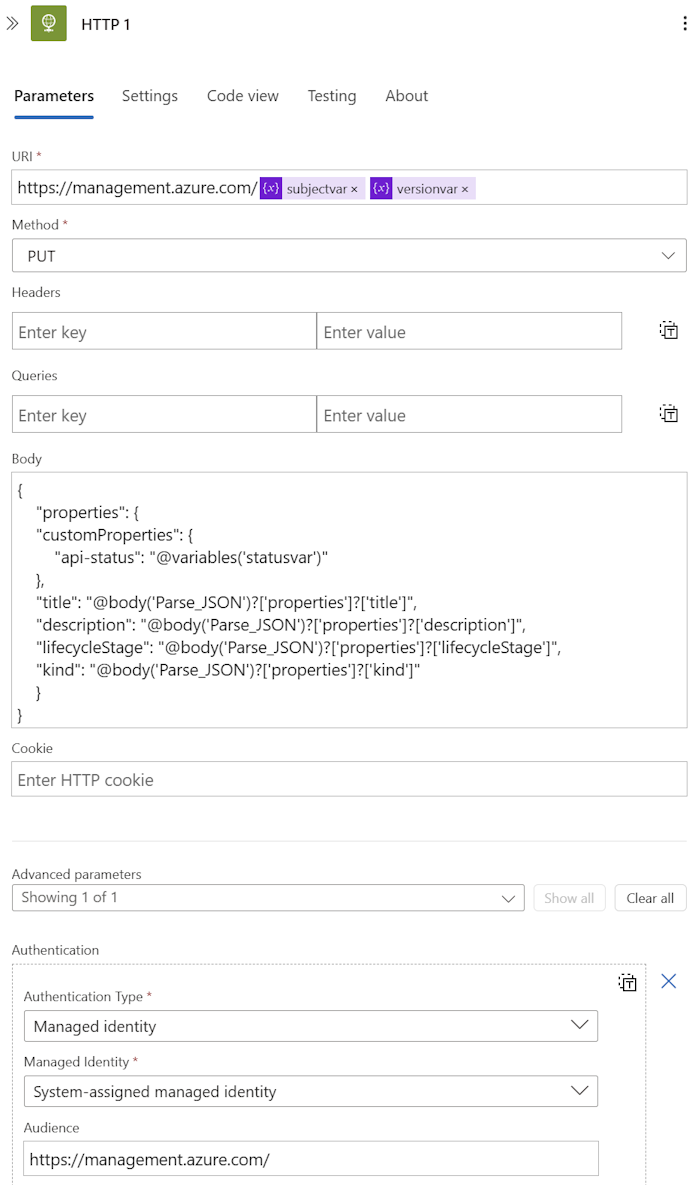This screenshot has width=695, height=1185.
Task: Toggle Queries text mode icon
Action: 669,413
